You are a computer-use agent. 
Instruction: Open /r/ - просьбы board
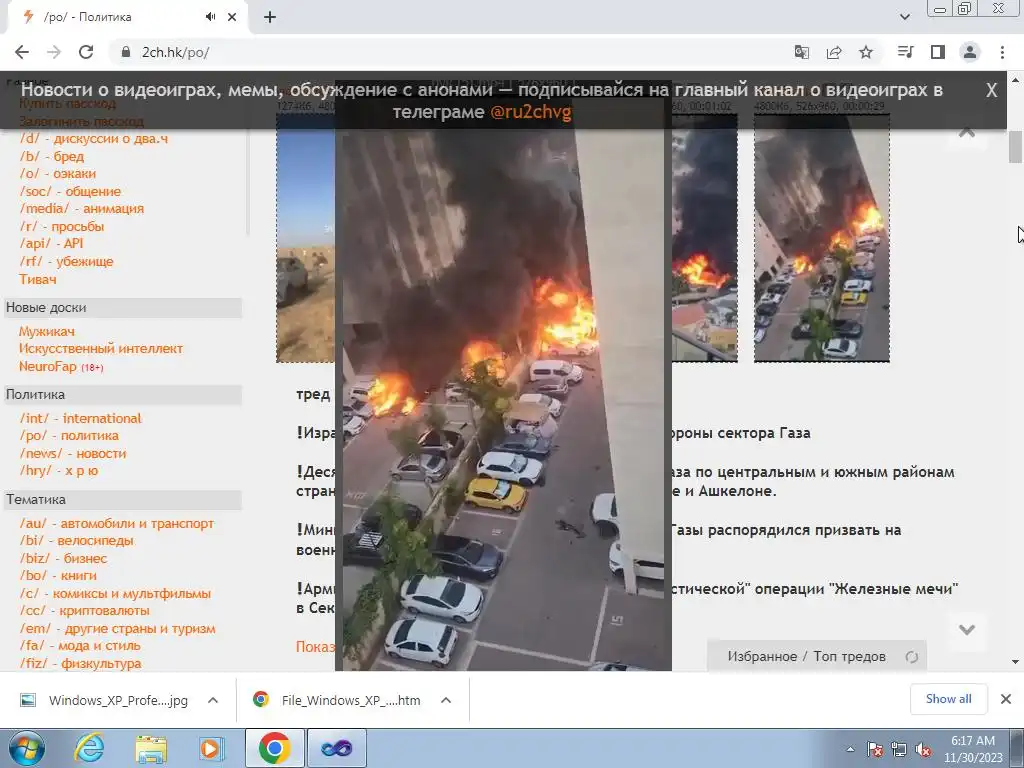(x=61, y=227)
